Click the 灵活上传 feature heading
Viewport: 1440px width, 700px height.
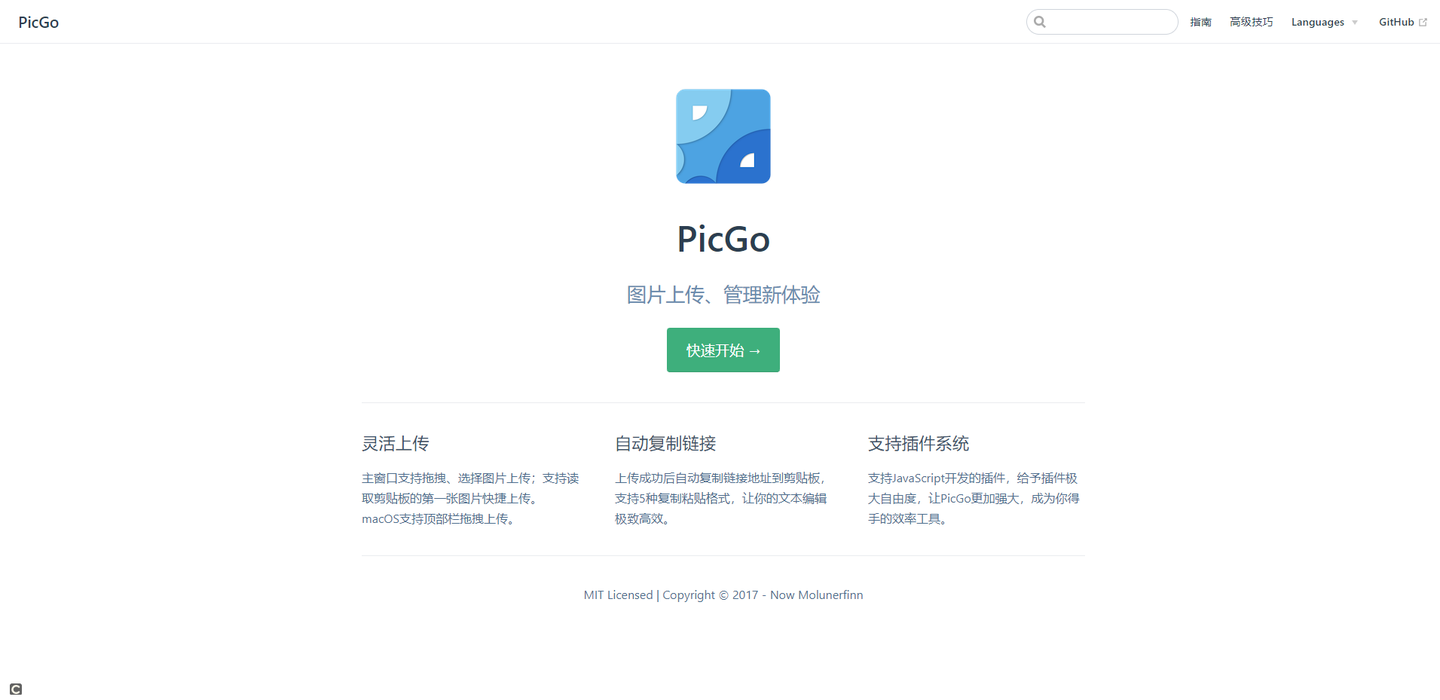click(395, 443)
